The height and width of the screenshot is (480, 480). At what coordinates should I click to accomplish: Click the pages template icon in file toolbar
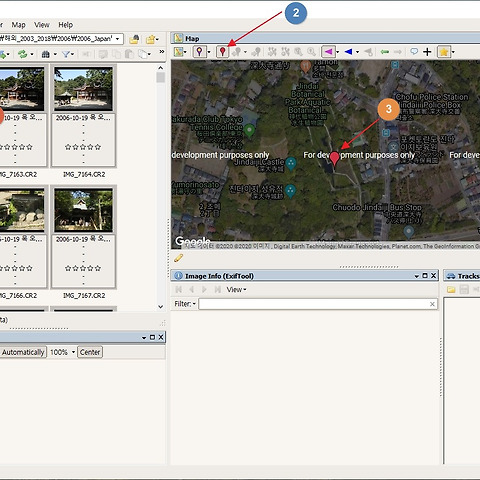143,54
